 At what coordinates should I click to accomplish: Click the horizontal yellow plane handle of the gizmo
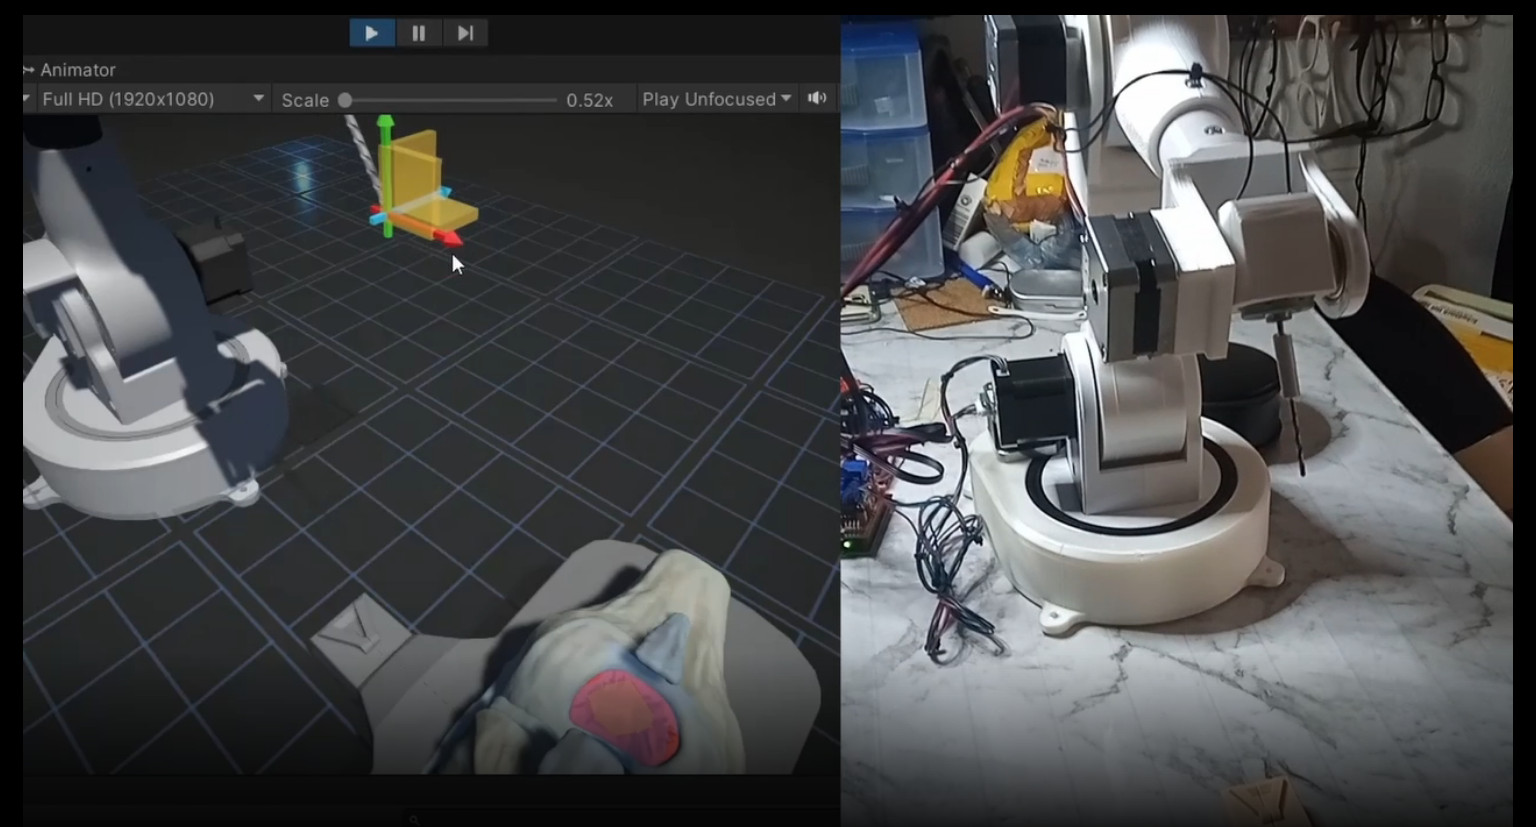pyautogui.click(x=437, y=213)
